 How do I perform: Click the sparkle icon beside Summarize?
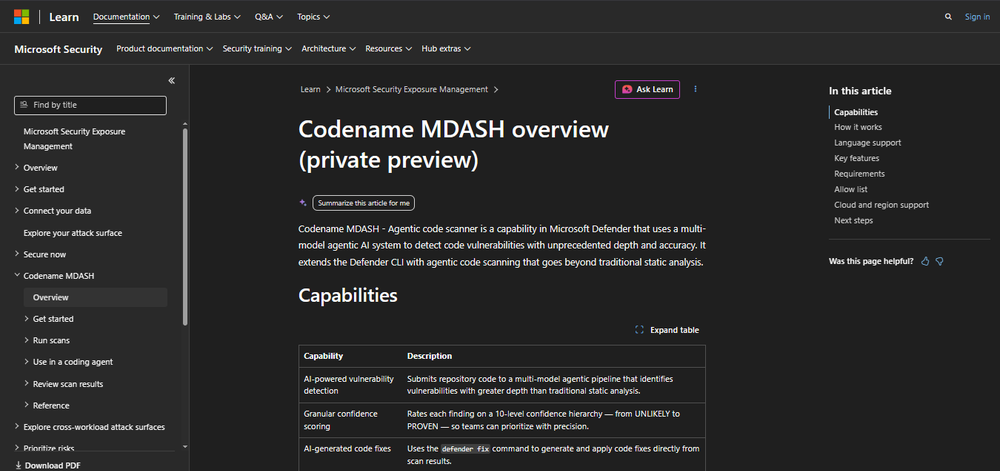[x=304, y=203]
